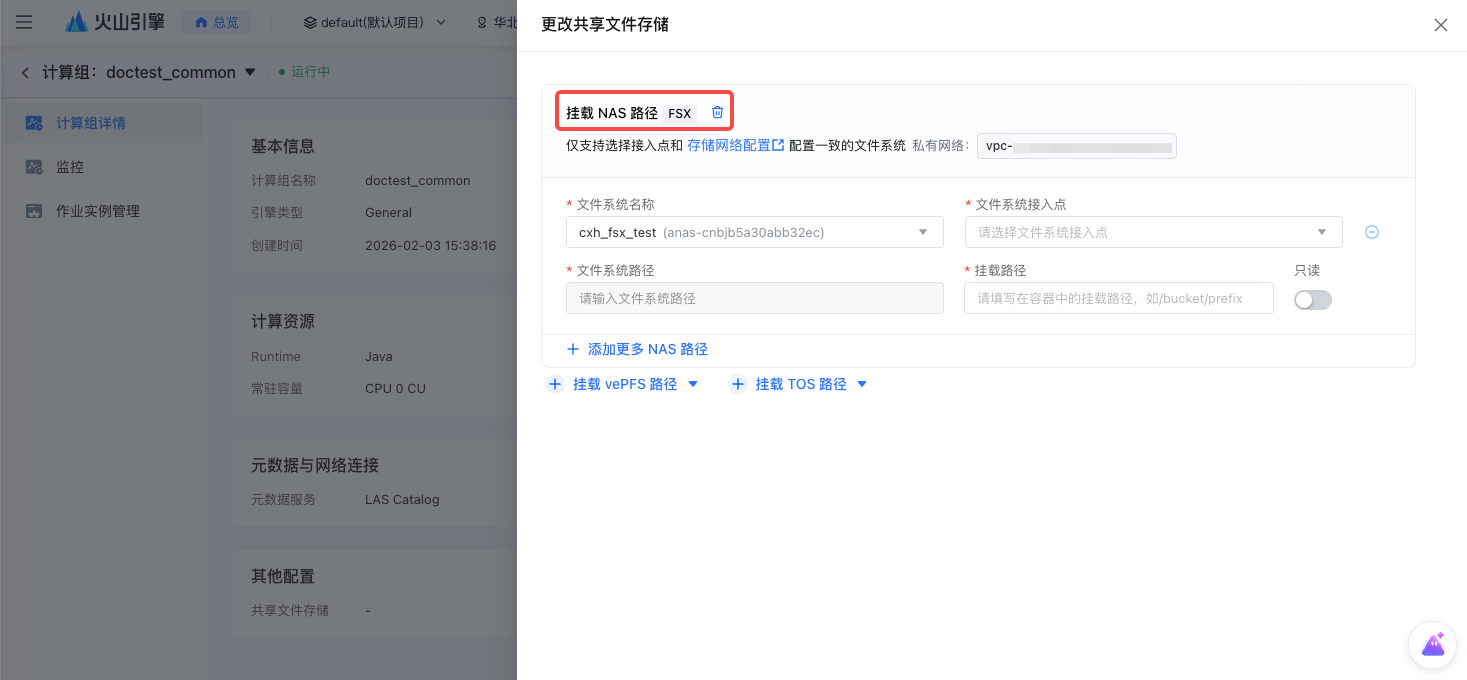
Task: Expand the default(默认项目) project dropdown
Action: [x=375, y=22]
